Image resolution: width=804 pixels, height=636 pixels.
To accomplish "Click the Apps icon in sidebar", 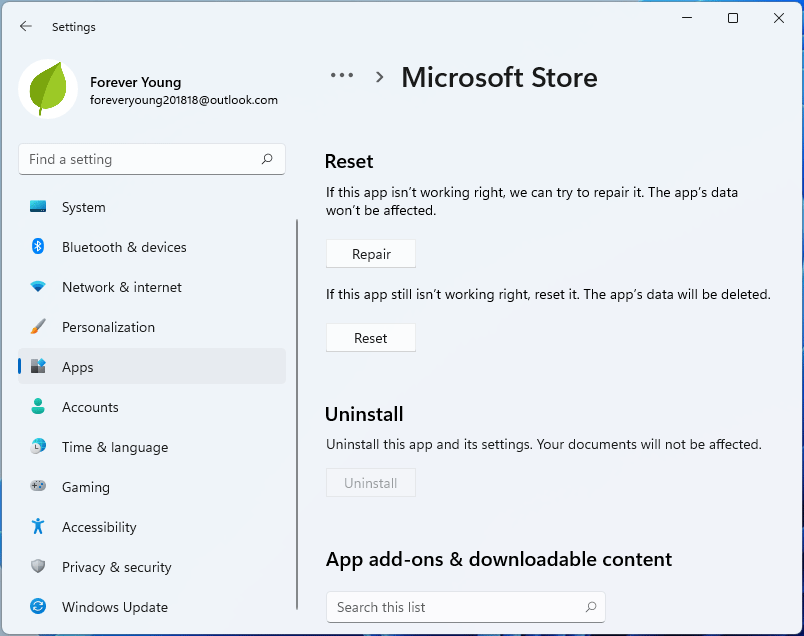I will (x=37, y=367).
